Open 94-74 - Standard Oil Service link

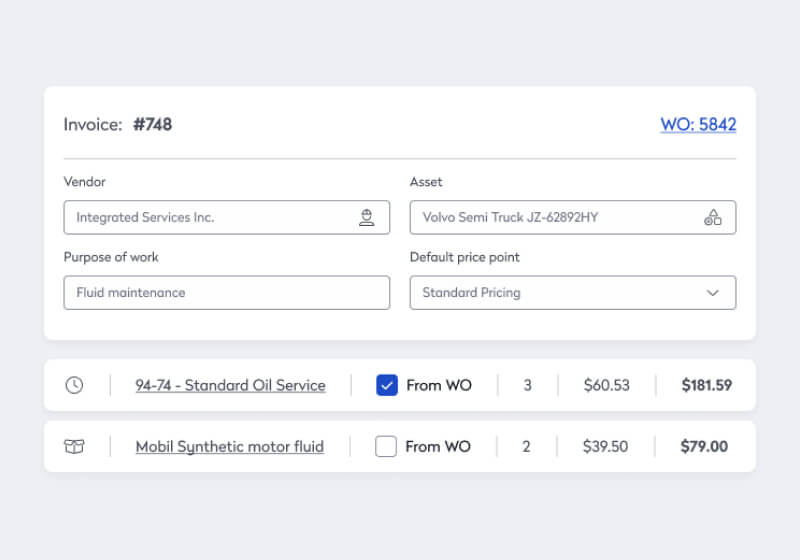[230, 385]
